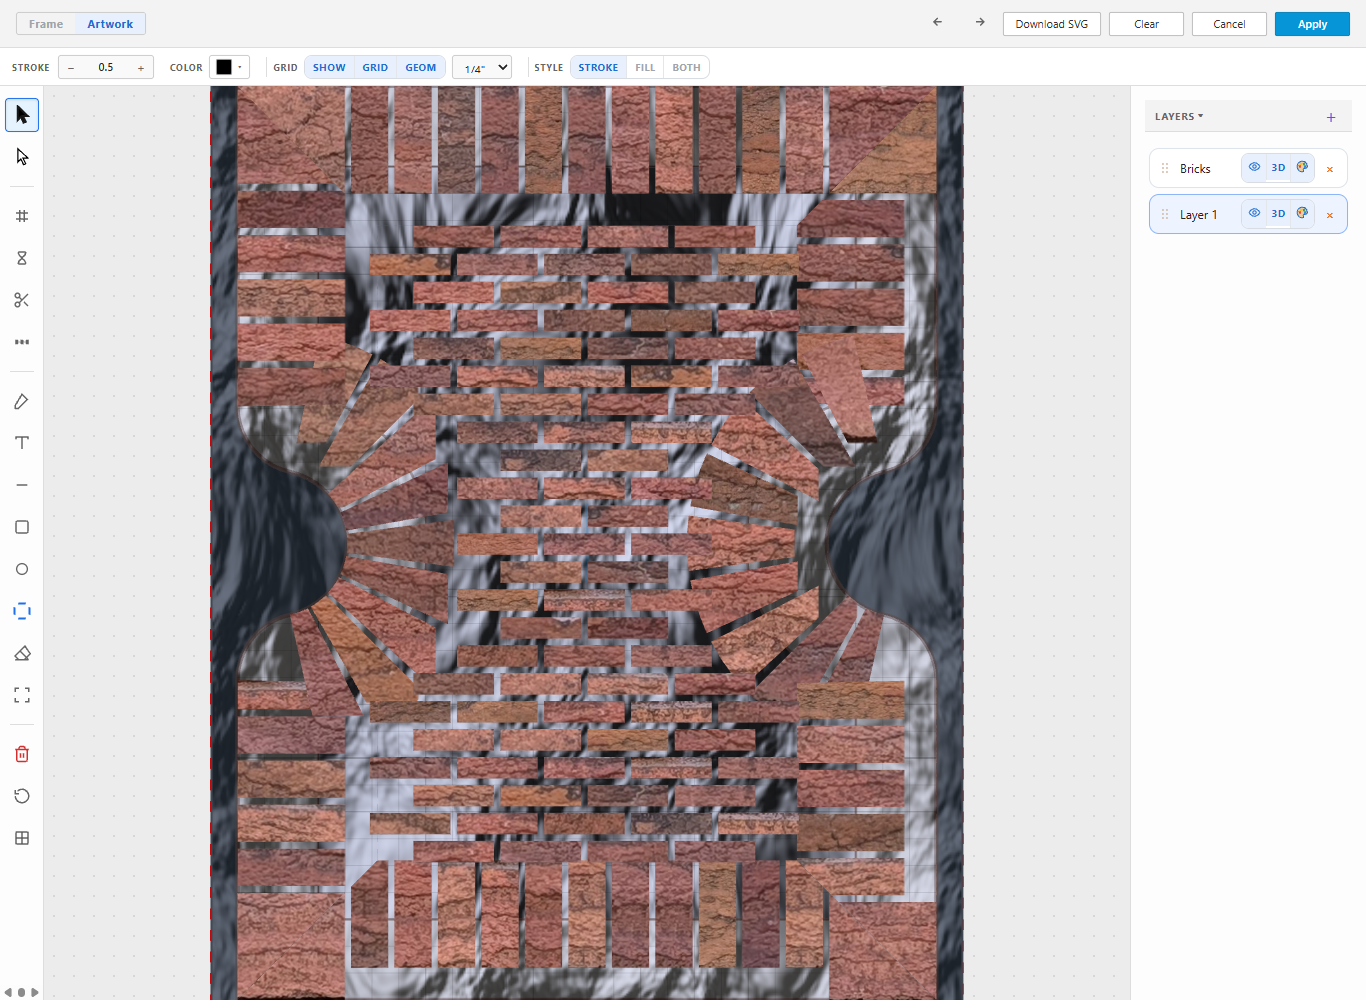
Task: Click the red trash delete icon
Action: [x=22, y=754]
